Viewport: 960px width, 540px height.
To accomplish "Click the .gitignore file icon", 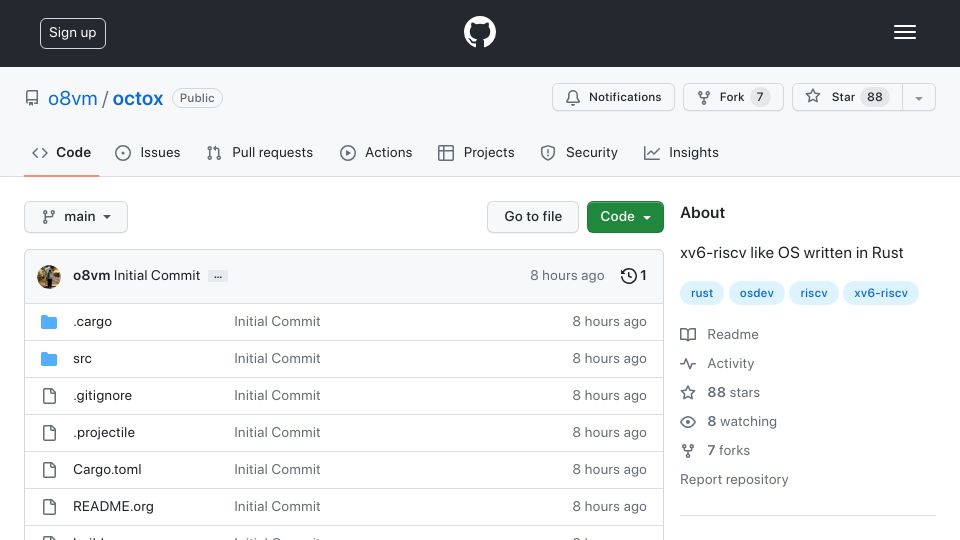I will pos(50,396).
